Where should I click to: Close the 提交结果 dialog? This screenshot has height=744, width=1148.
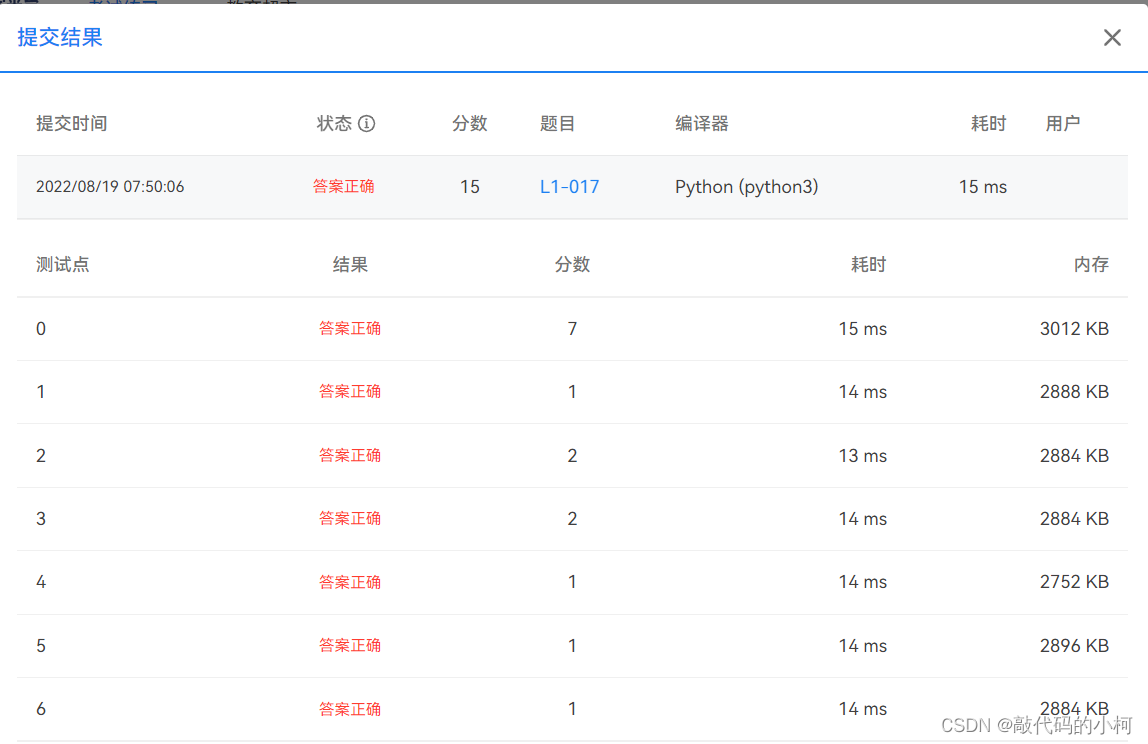coord(1112,37)
